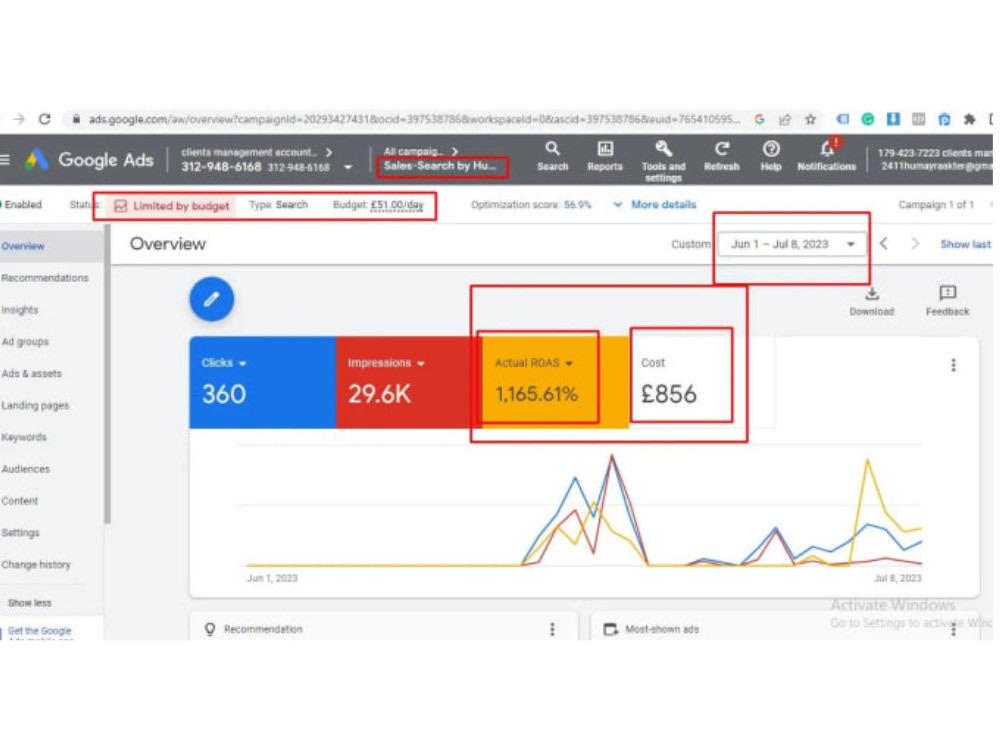Expand the clients management account breadcrumb
The height and width of the screenshot is (750, 1000).
pos(256,152)
